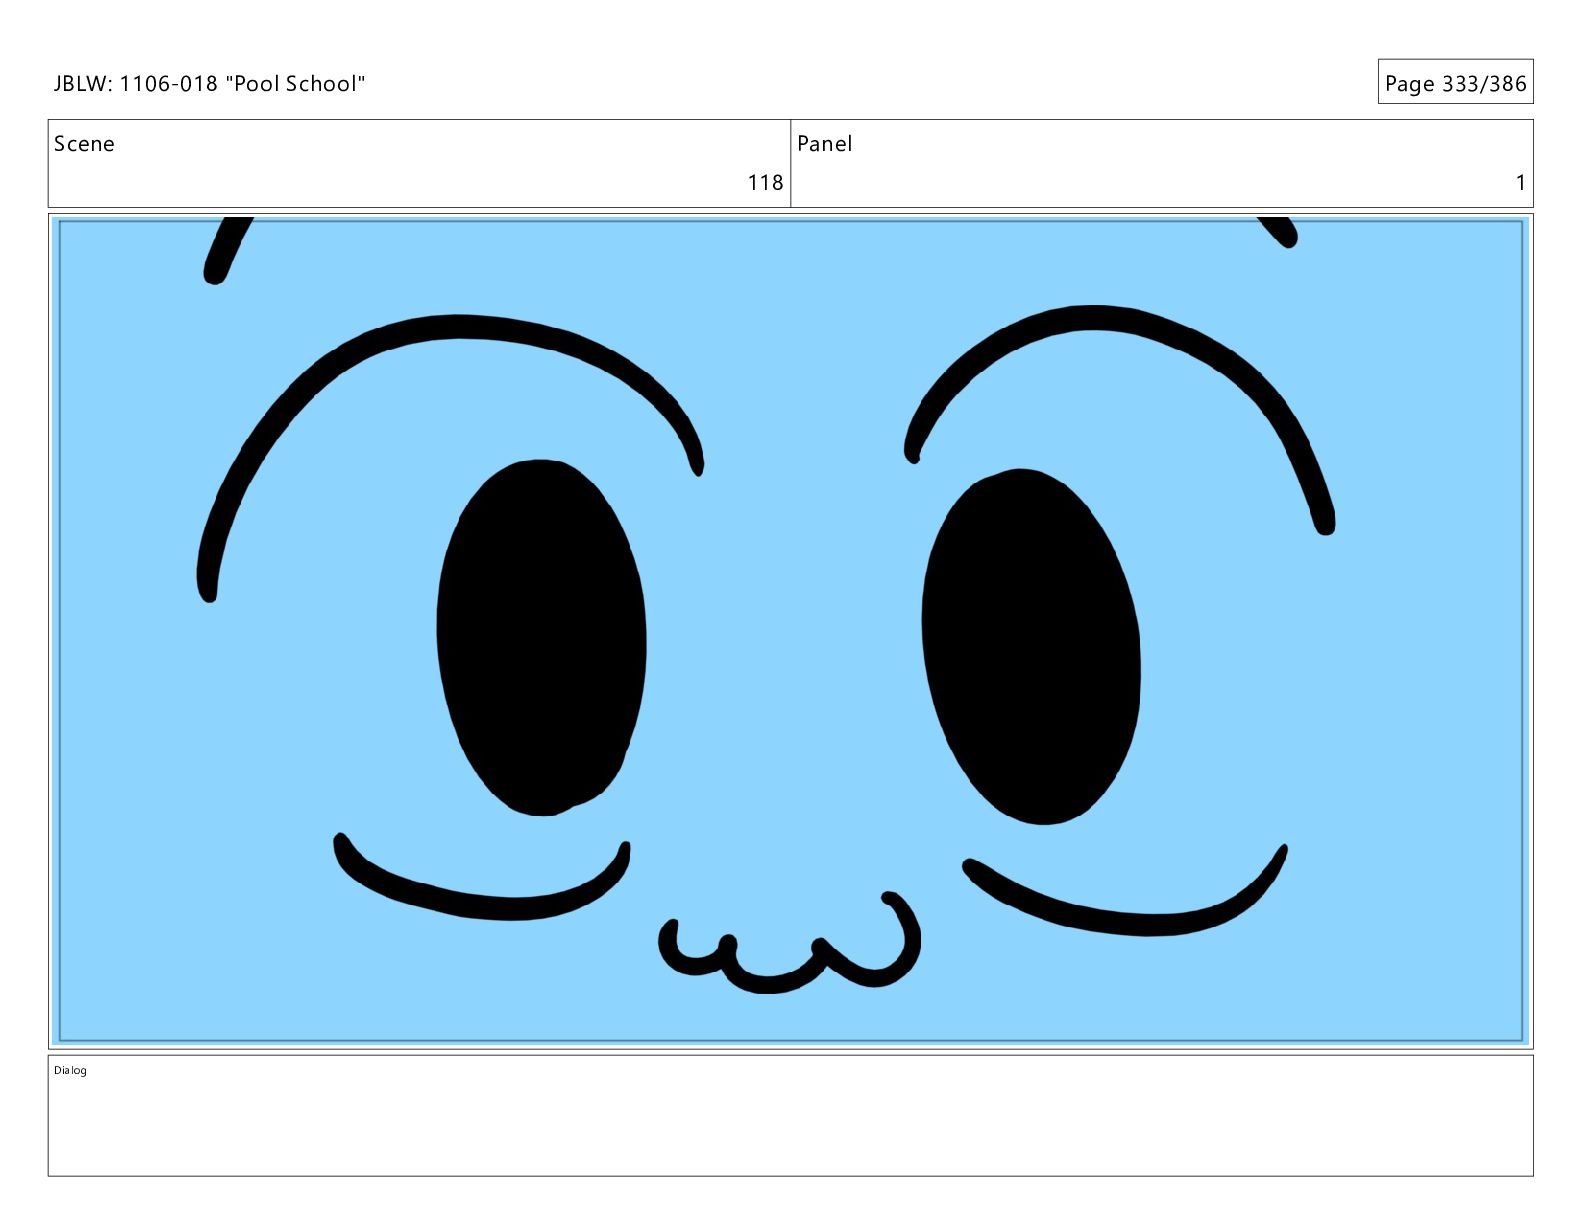Click the scene number '118'
Image resolution: width=1584 pixels, height=1224 pixels.
point(765,183)
